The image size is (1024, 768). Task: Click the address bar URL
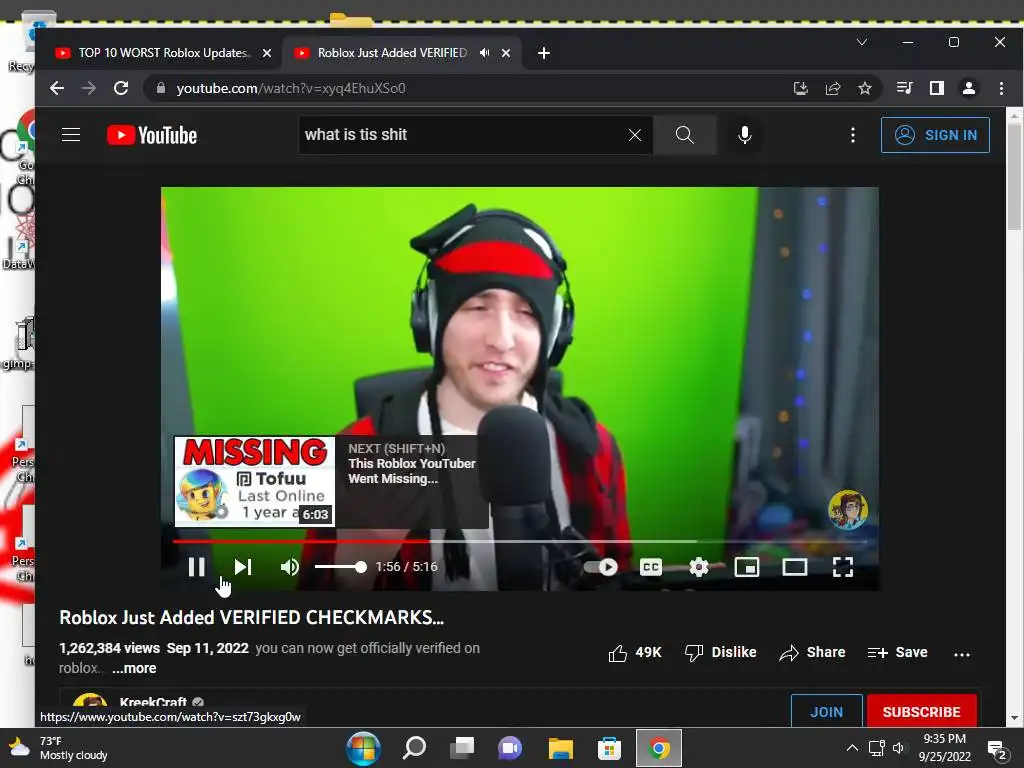pyautogui.click(x=291, y=88)
